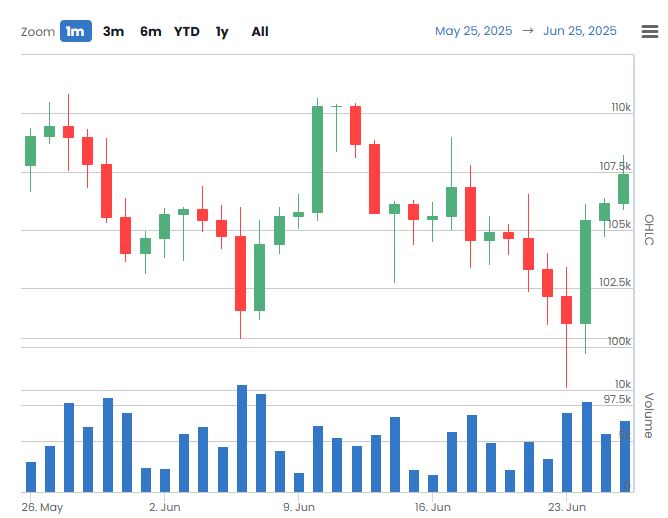The image size is (668, 518).
Task: Switch zoom to 6m range
Action: pos(150,31)
